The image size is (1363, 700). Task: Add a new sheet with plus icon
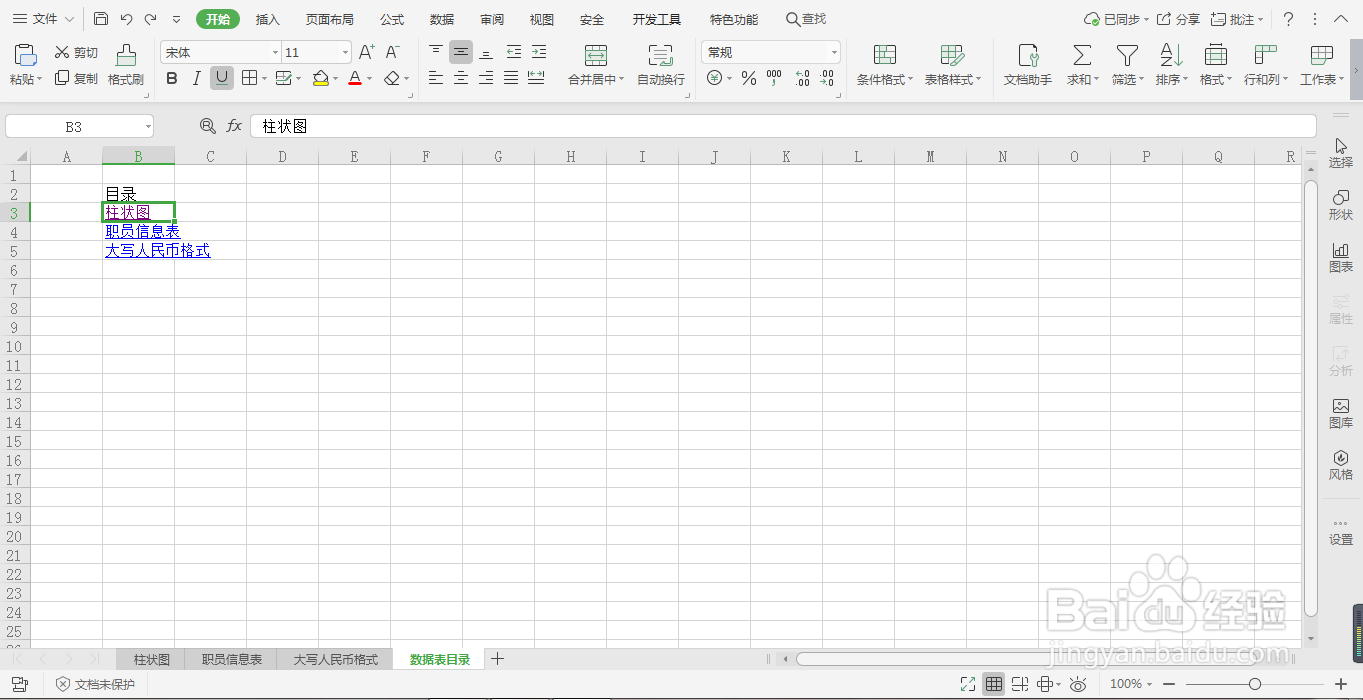pos(498,659)
